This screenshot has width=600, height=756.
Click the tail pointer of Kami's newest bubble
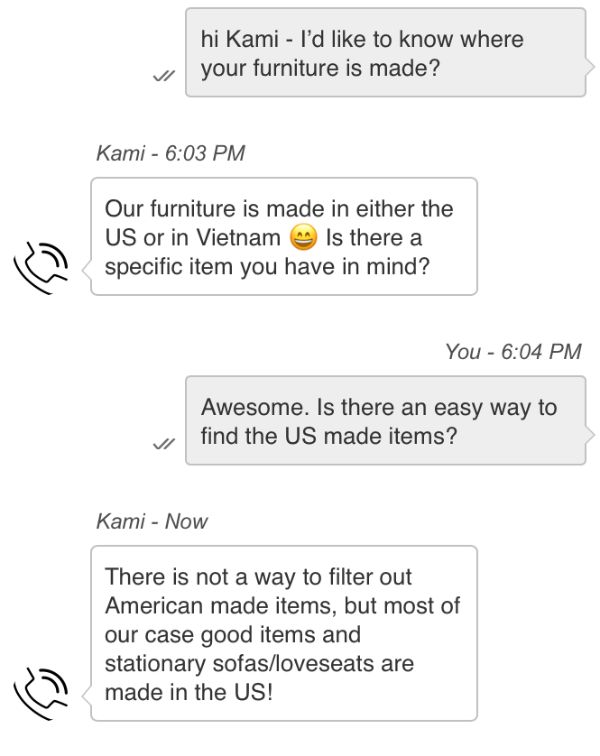(86, 696)
